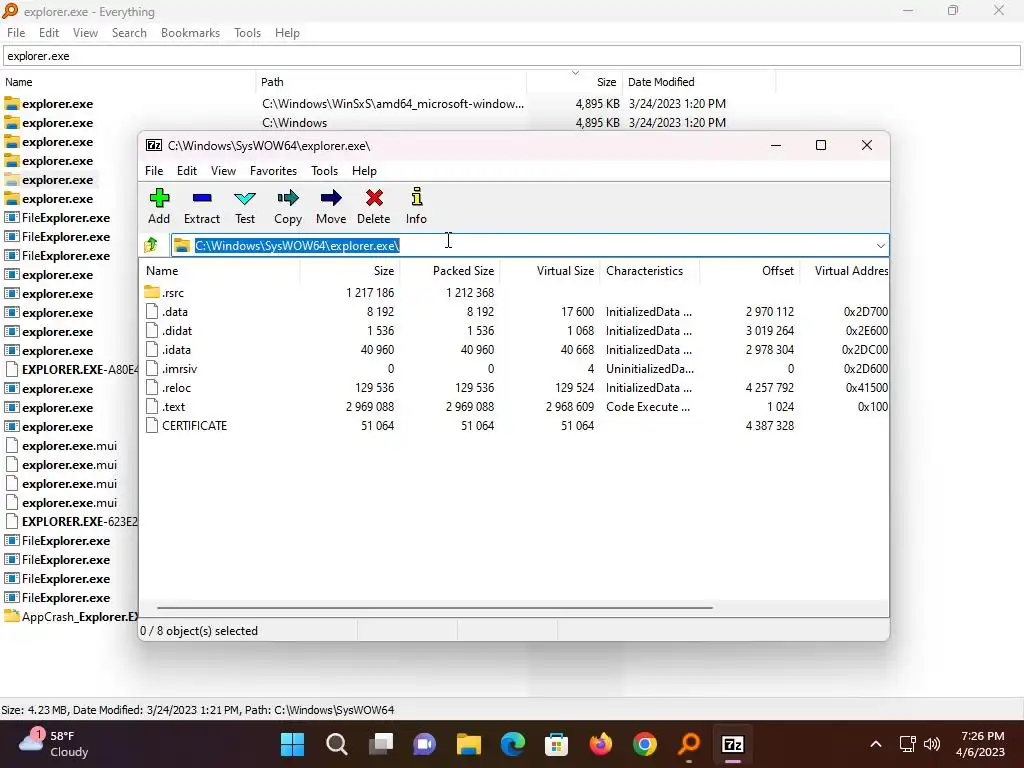Go up one folder level in 7-Zip
Image resolution: width=1024 pixels, height=768 pixels.
point(152,246)
